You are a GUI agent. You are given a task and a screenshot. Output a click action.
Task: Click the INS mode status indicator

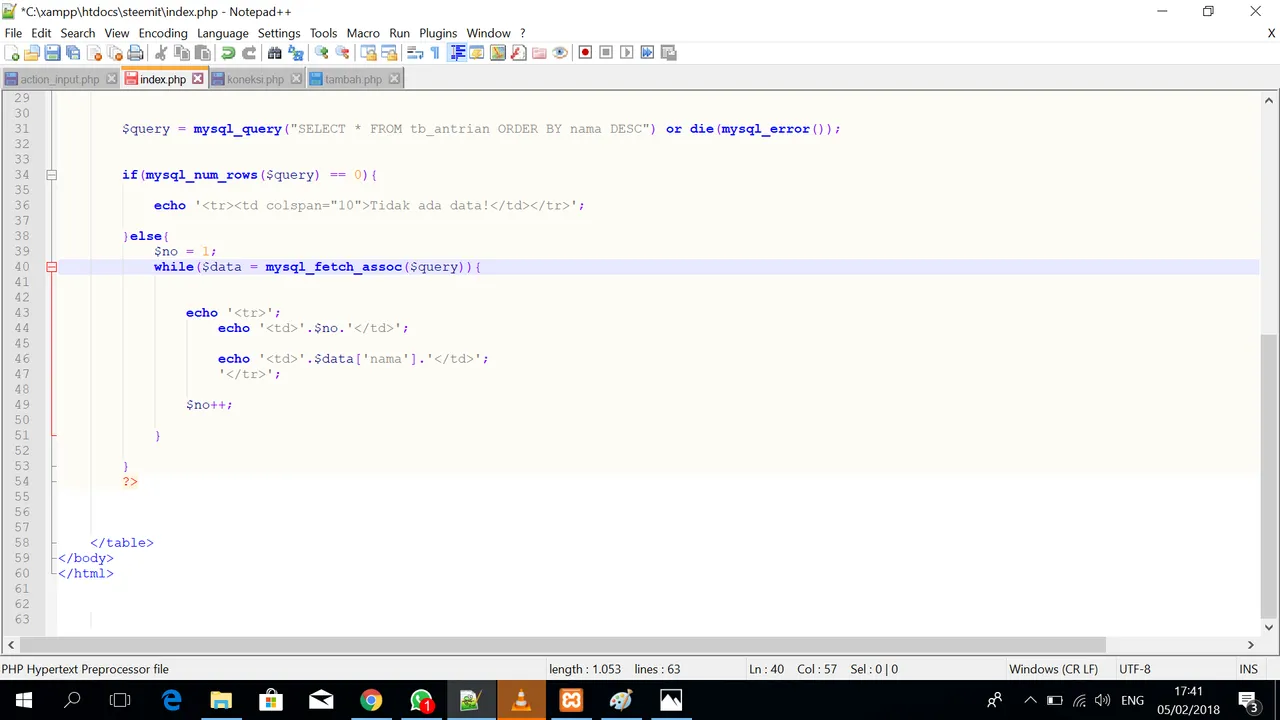coord(1248,669)
